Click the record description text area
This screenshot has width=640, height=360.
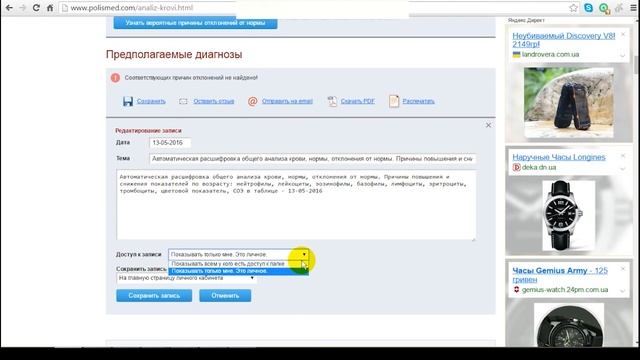coord(296,205)
